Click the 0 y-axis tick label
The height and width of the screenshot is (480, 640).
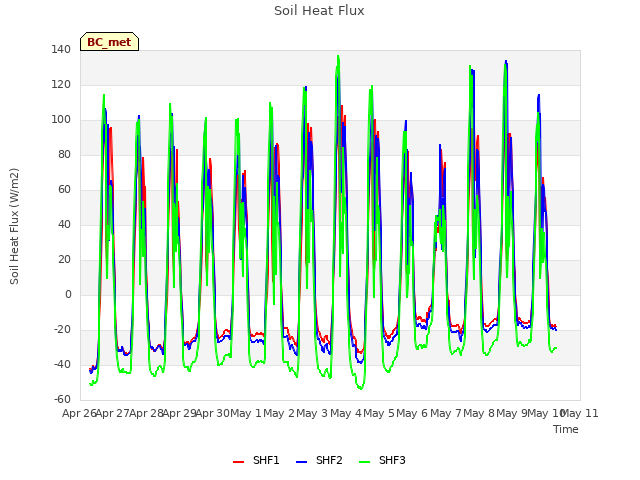click(x=68, y=295)
